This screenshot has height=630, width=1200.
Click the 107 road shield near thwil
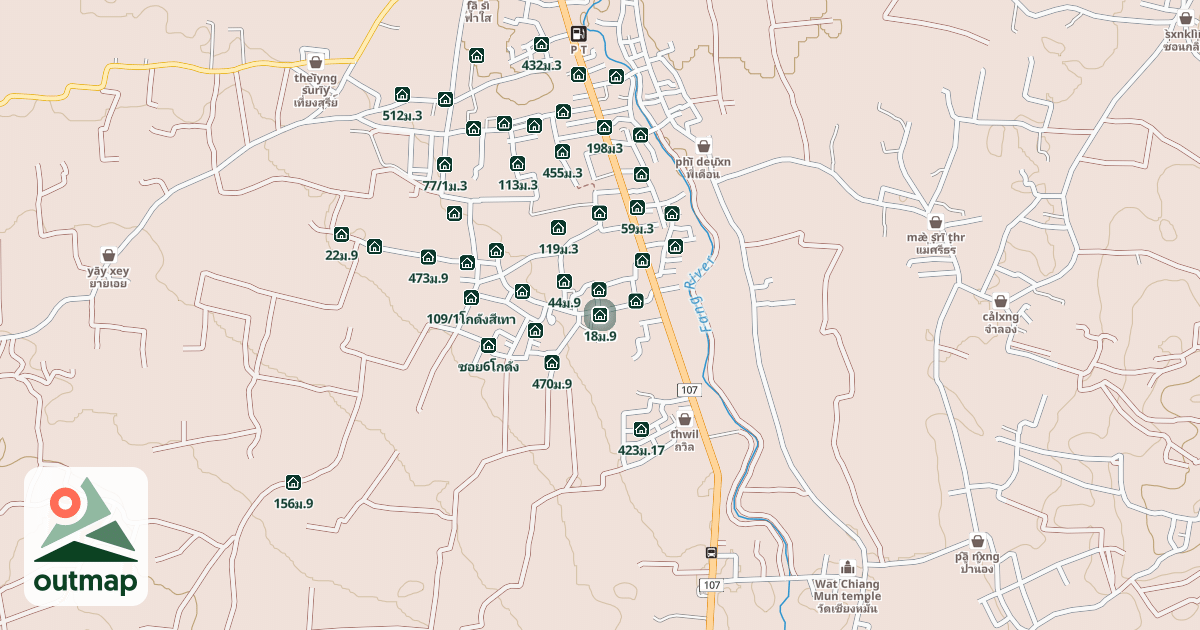(x=687, y=388)
